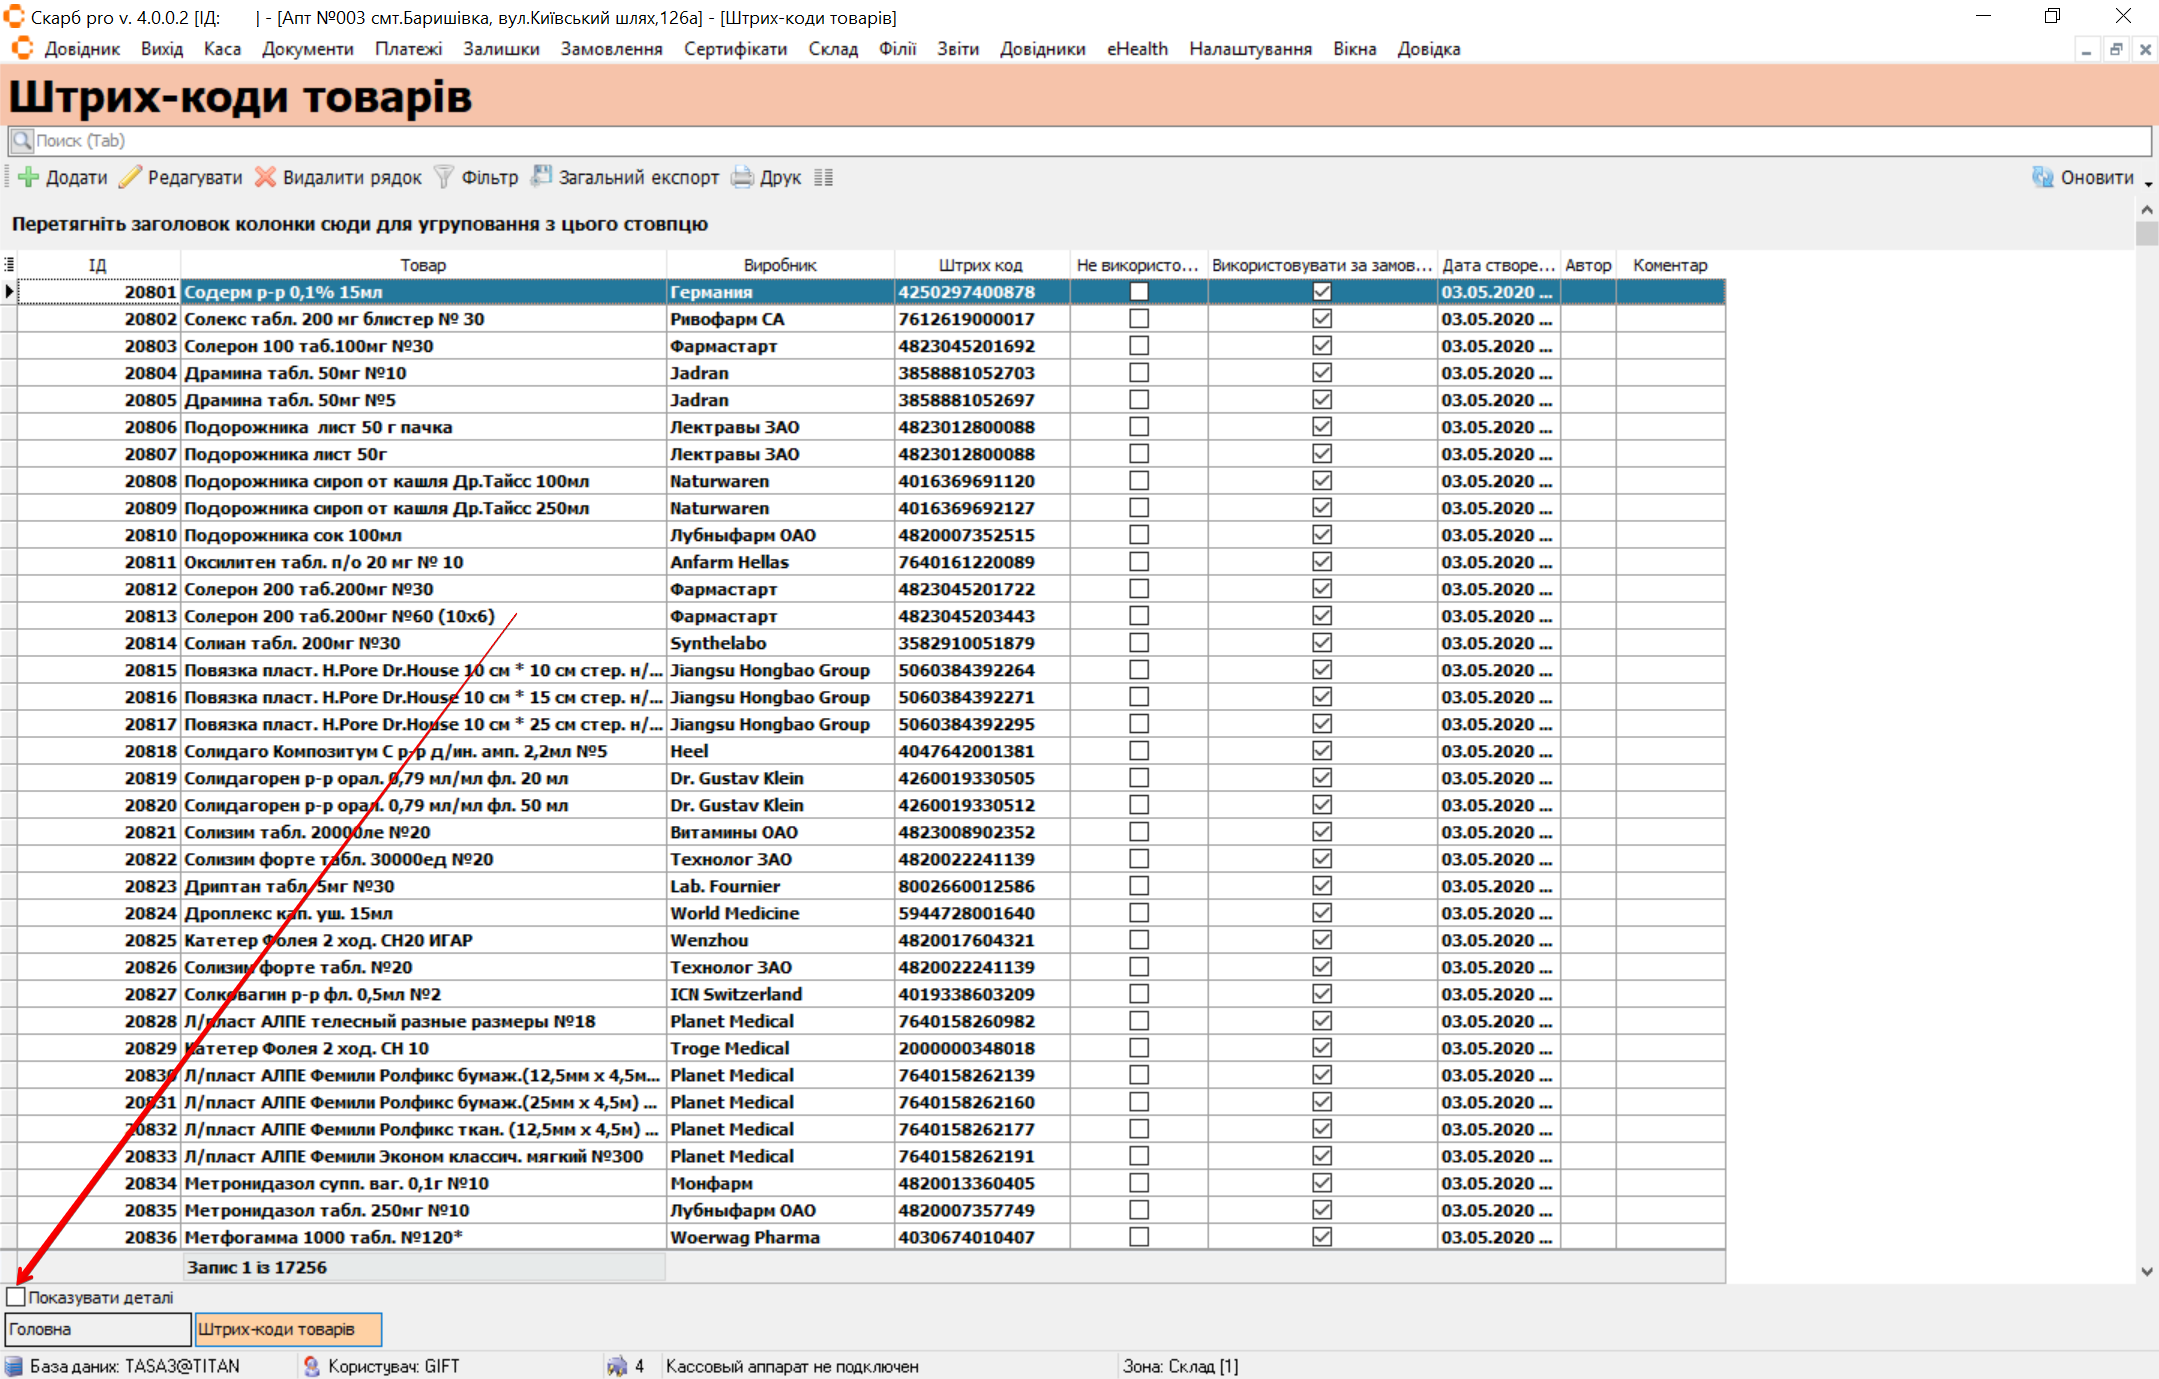The width and height of the screenshot is (2159, 1379).
Task: Click the column chooser icon after Друк
Action: (x=824, y=178)
